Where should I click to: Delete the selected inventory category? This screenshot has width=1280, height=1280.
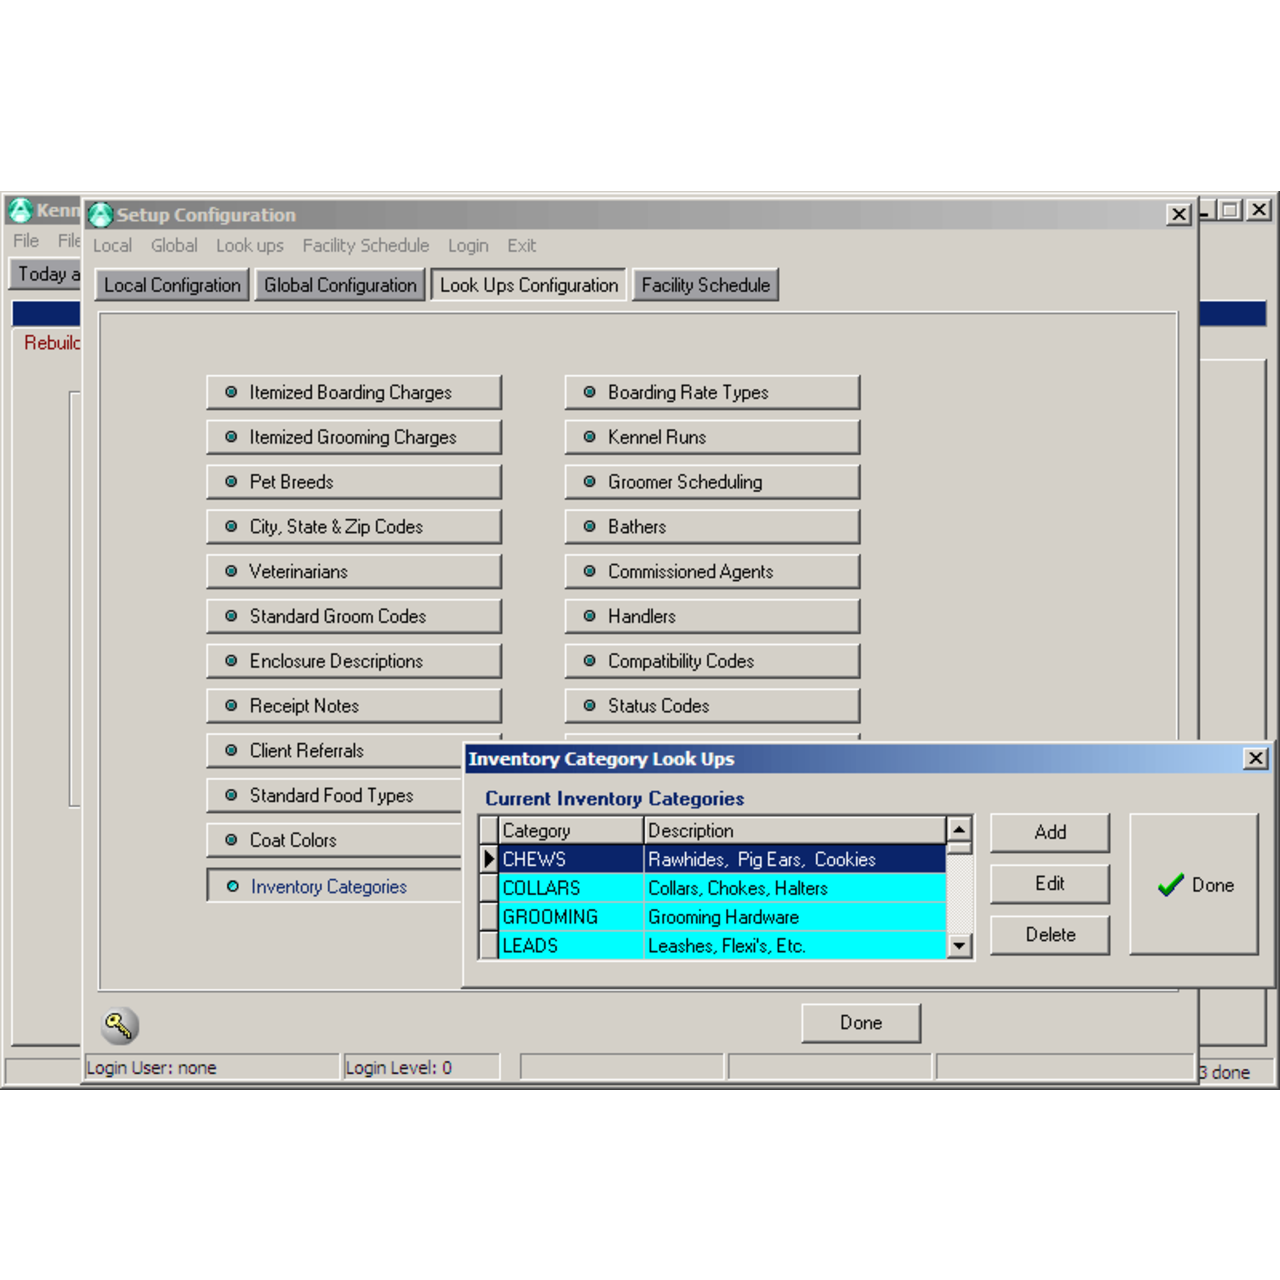tap(1050, 935)
